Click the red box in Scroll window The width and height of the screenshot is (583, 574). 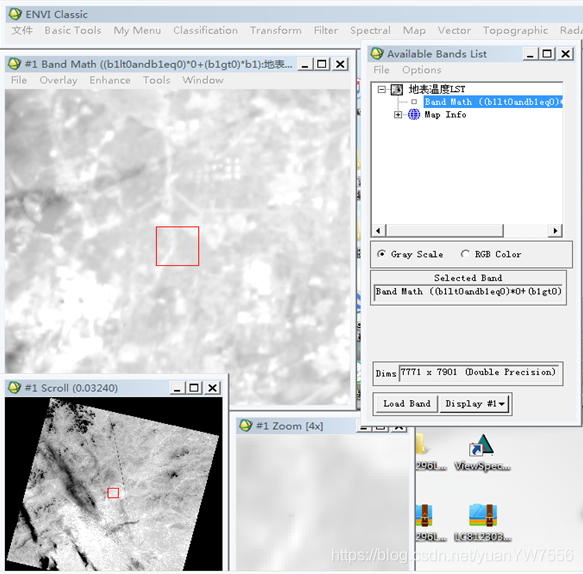pyautogui.click(x=113, y=493)
